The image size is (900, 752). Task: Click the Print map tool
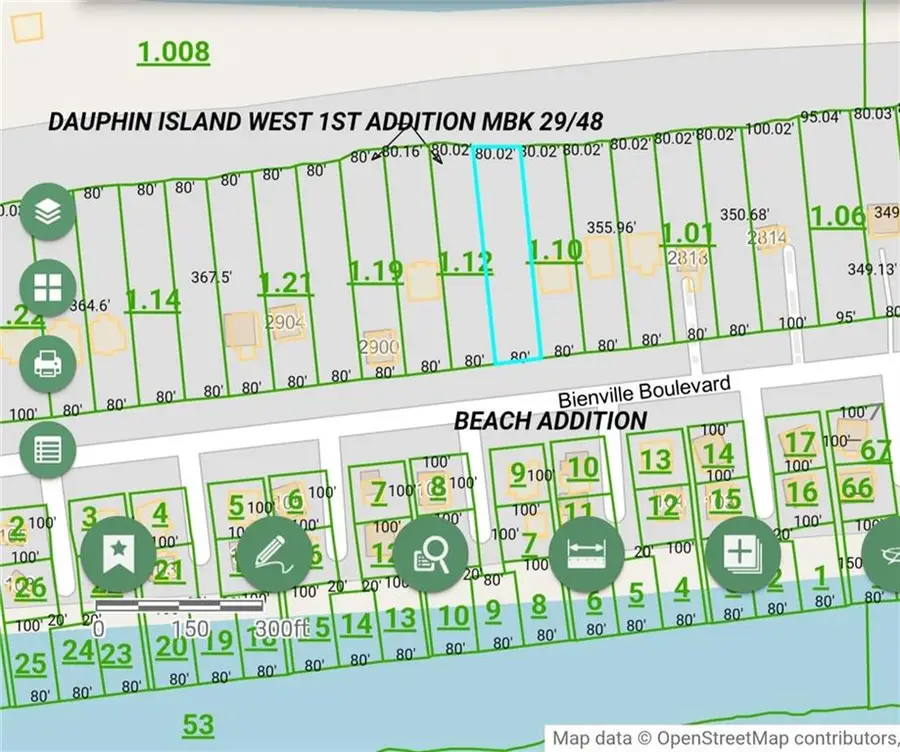click(44, 363)
